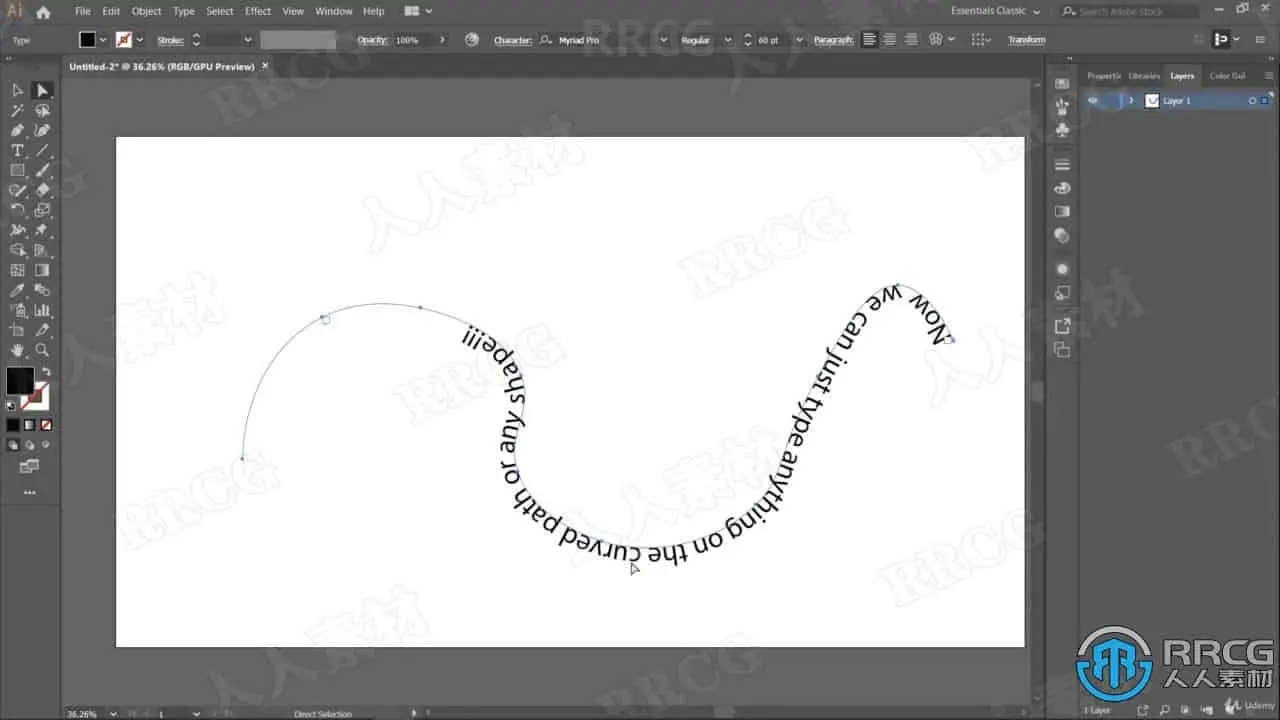Select the Selection tool (black arrow)
This screenshot has width=1280, height=720.
pyautogui.click(x=18, y=91)
